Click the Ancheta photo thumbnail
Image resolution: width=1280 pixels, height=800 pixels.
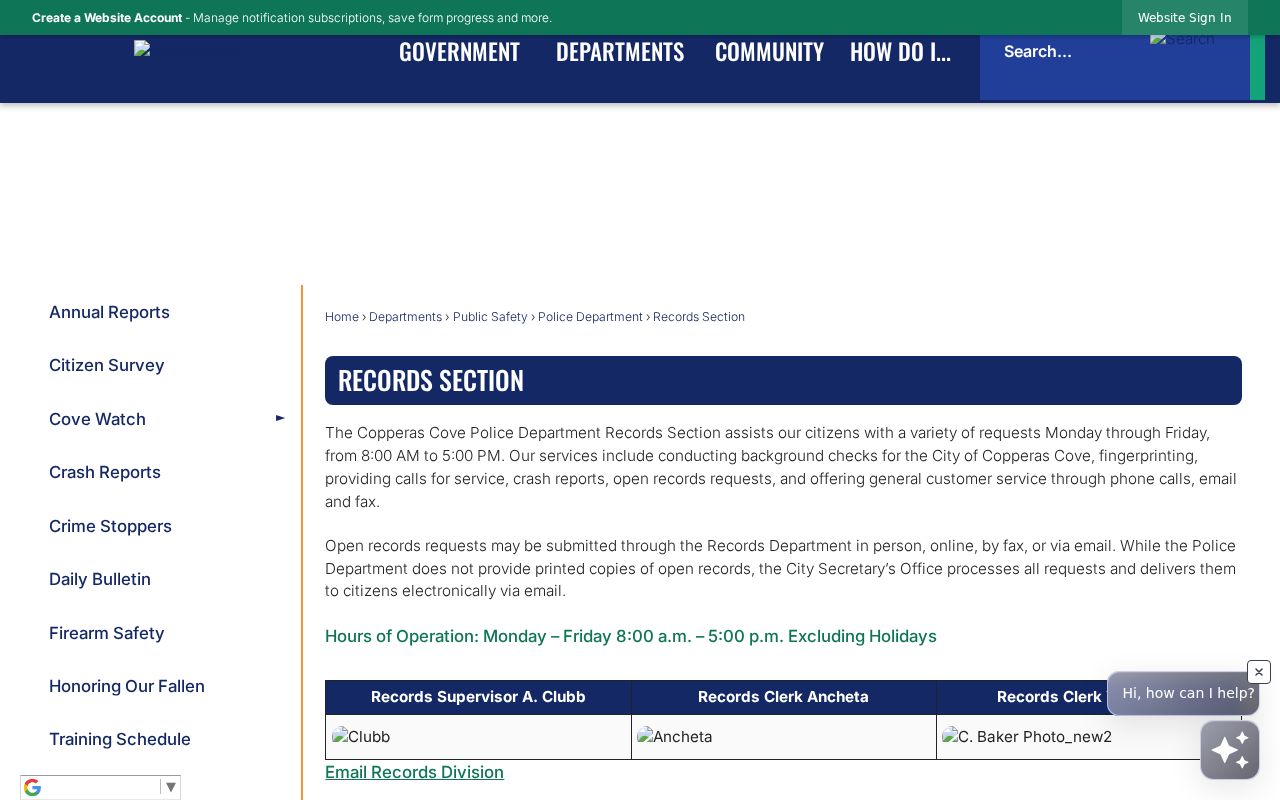[675, 737]
